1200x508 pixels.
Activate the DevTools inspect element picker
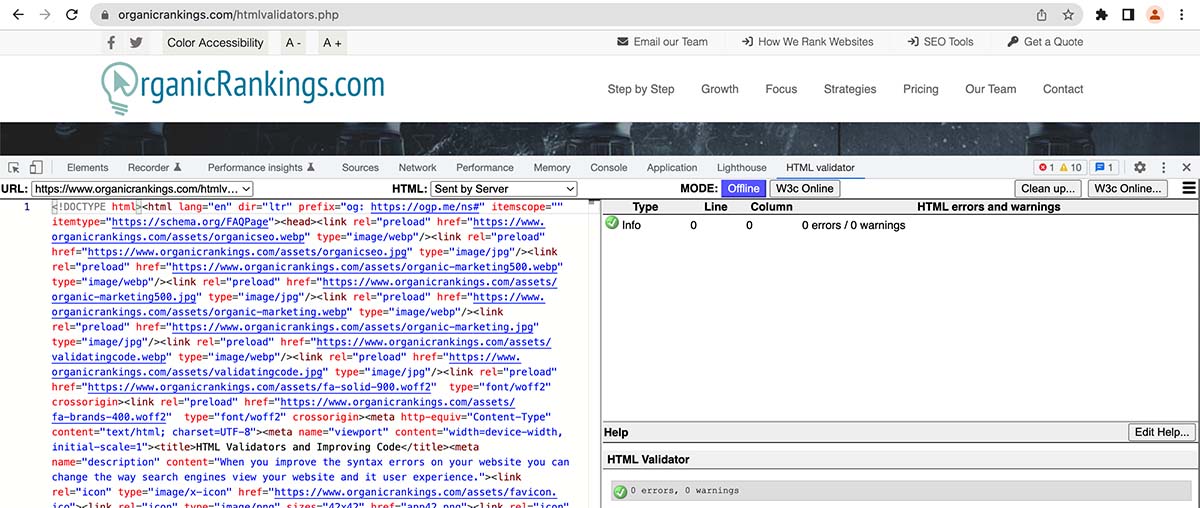pyautogui.click(x=14, y=168)
